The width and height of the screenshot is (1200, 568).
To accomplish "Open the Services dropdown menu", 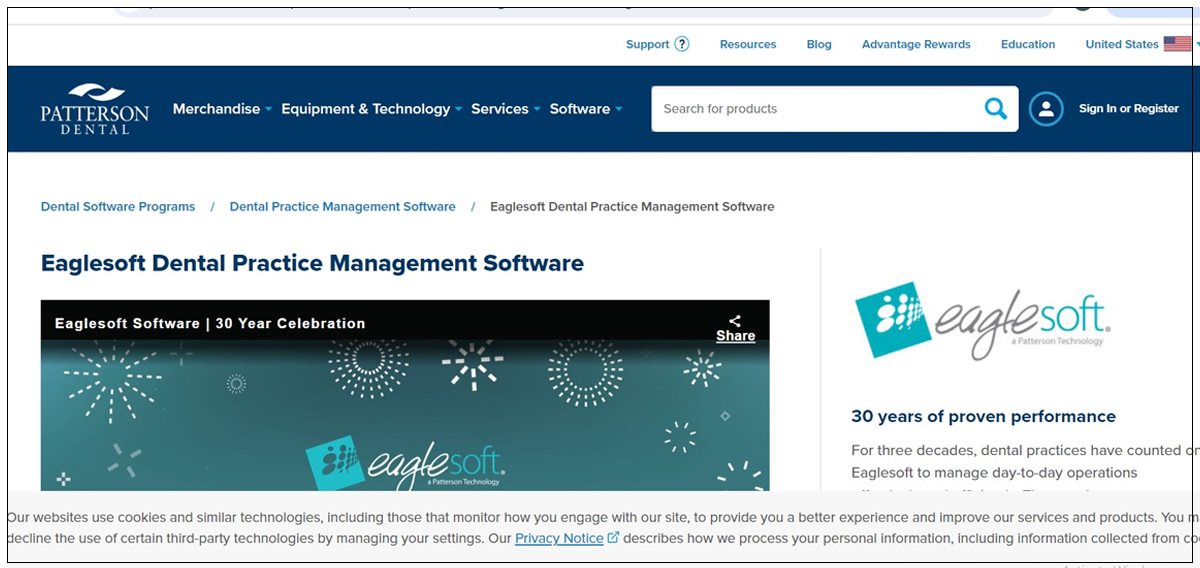I will [505, 109].
